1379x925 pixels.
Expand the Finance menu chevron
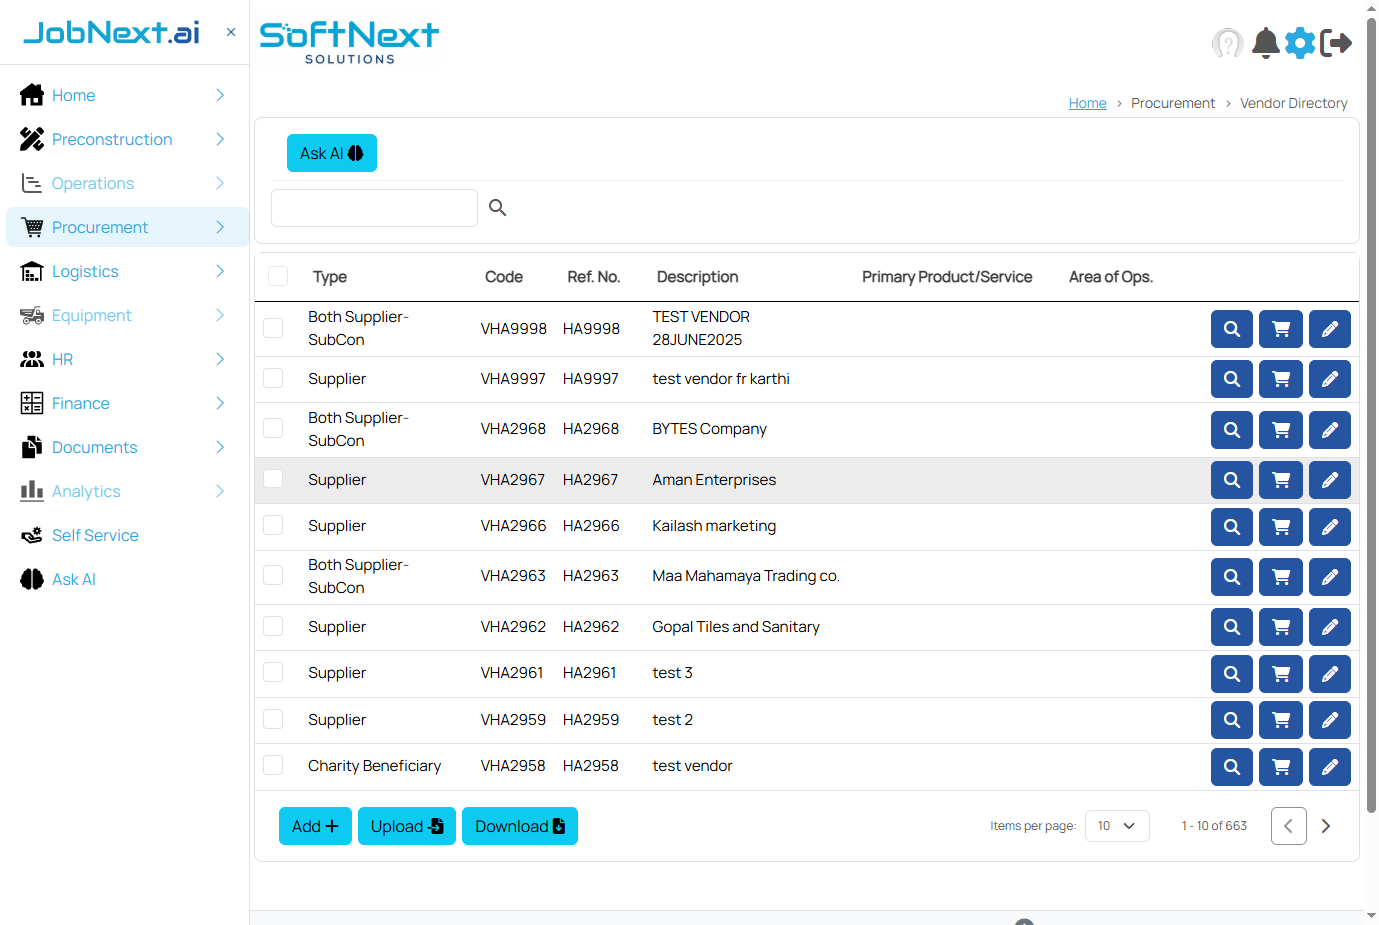[x=220, y=403]
